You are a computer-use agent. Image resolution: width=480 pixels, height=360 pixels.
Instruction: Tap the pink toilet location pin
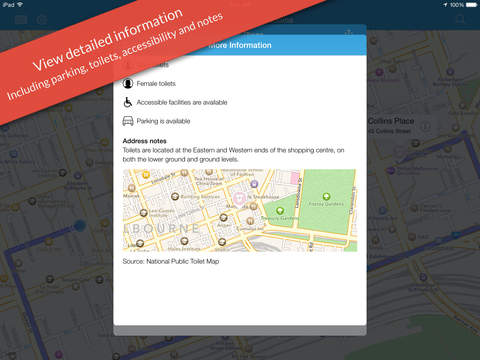pos(239,199)
